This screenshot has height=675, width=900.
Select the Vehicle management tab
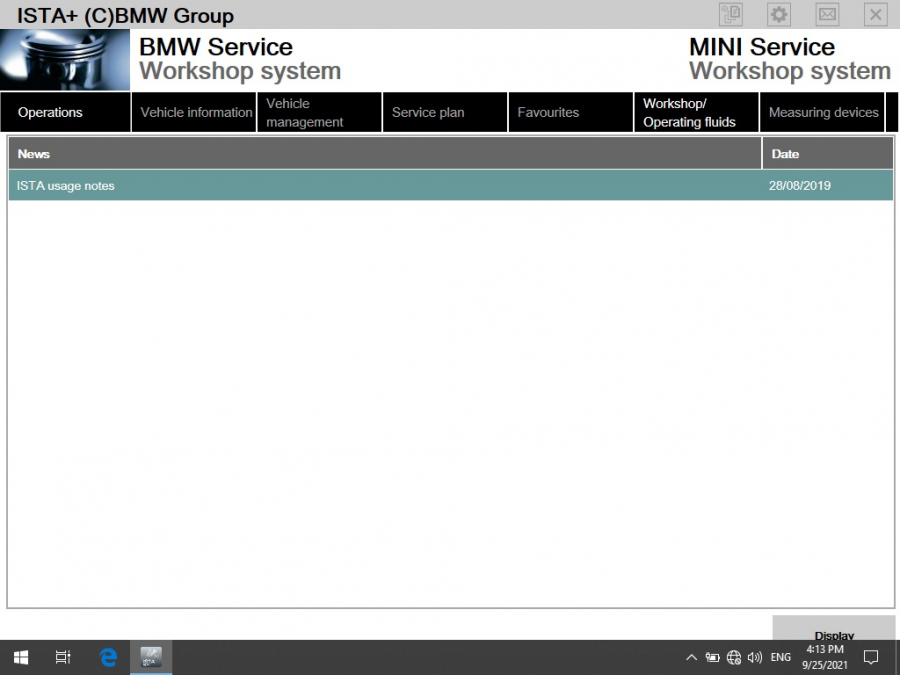pyautogui.click(x=303, y=112)
